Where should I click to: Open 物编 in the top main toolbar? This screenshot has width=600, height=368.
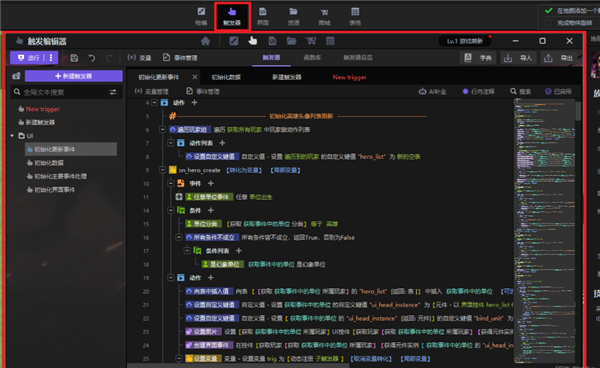tap(201, 16)
